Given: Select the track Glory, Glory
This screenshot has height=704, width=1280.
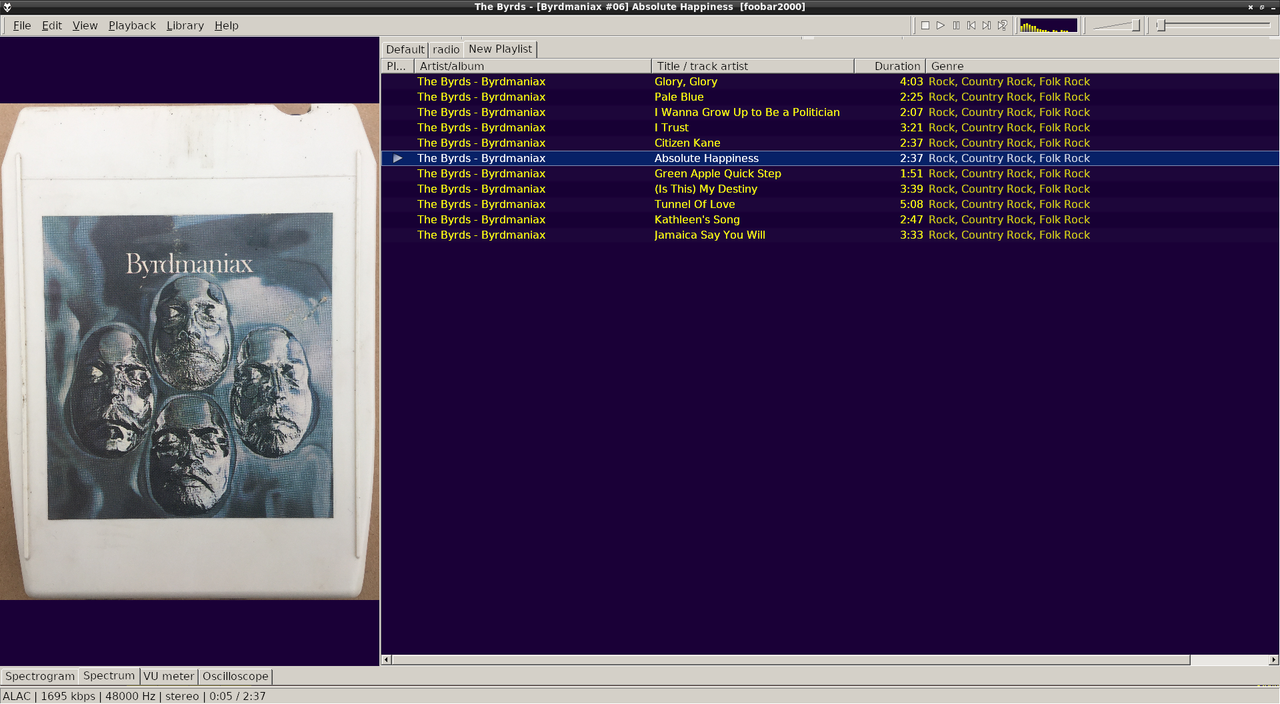Looking at the screenshot, I should tap(830, 82).
